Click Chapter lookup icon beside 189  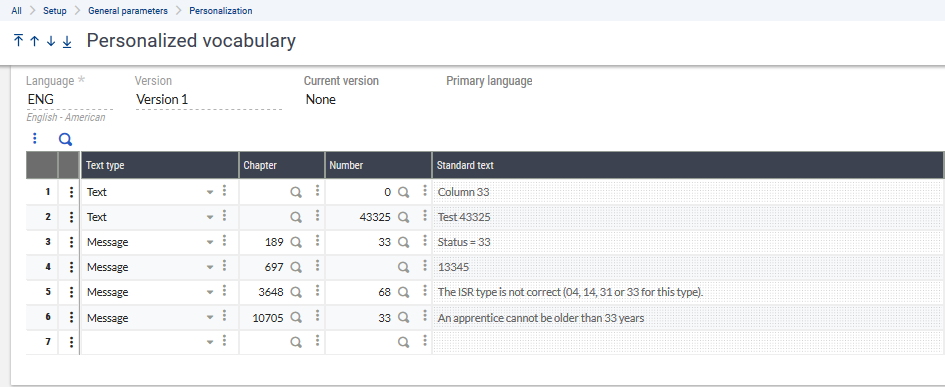click(x=296, y=242)
